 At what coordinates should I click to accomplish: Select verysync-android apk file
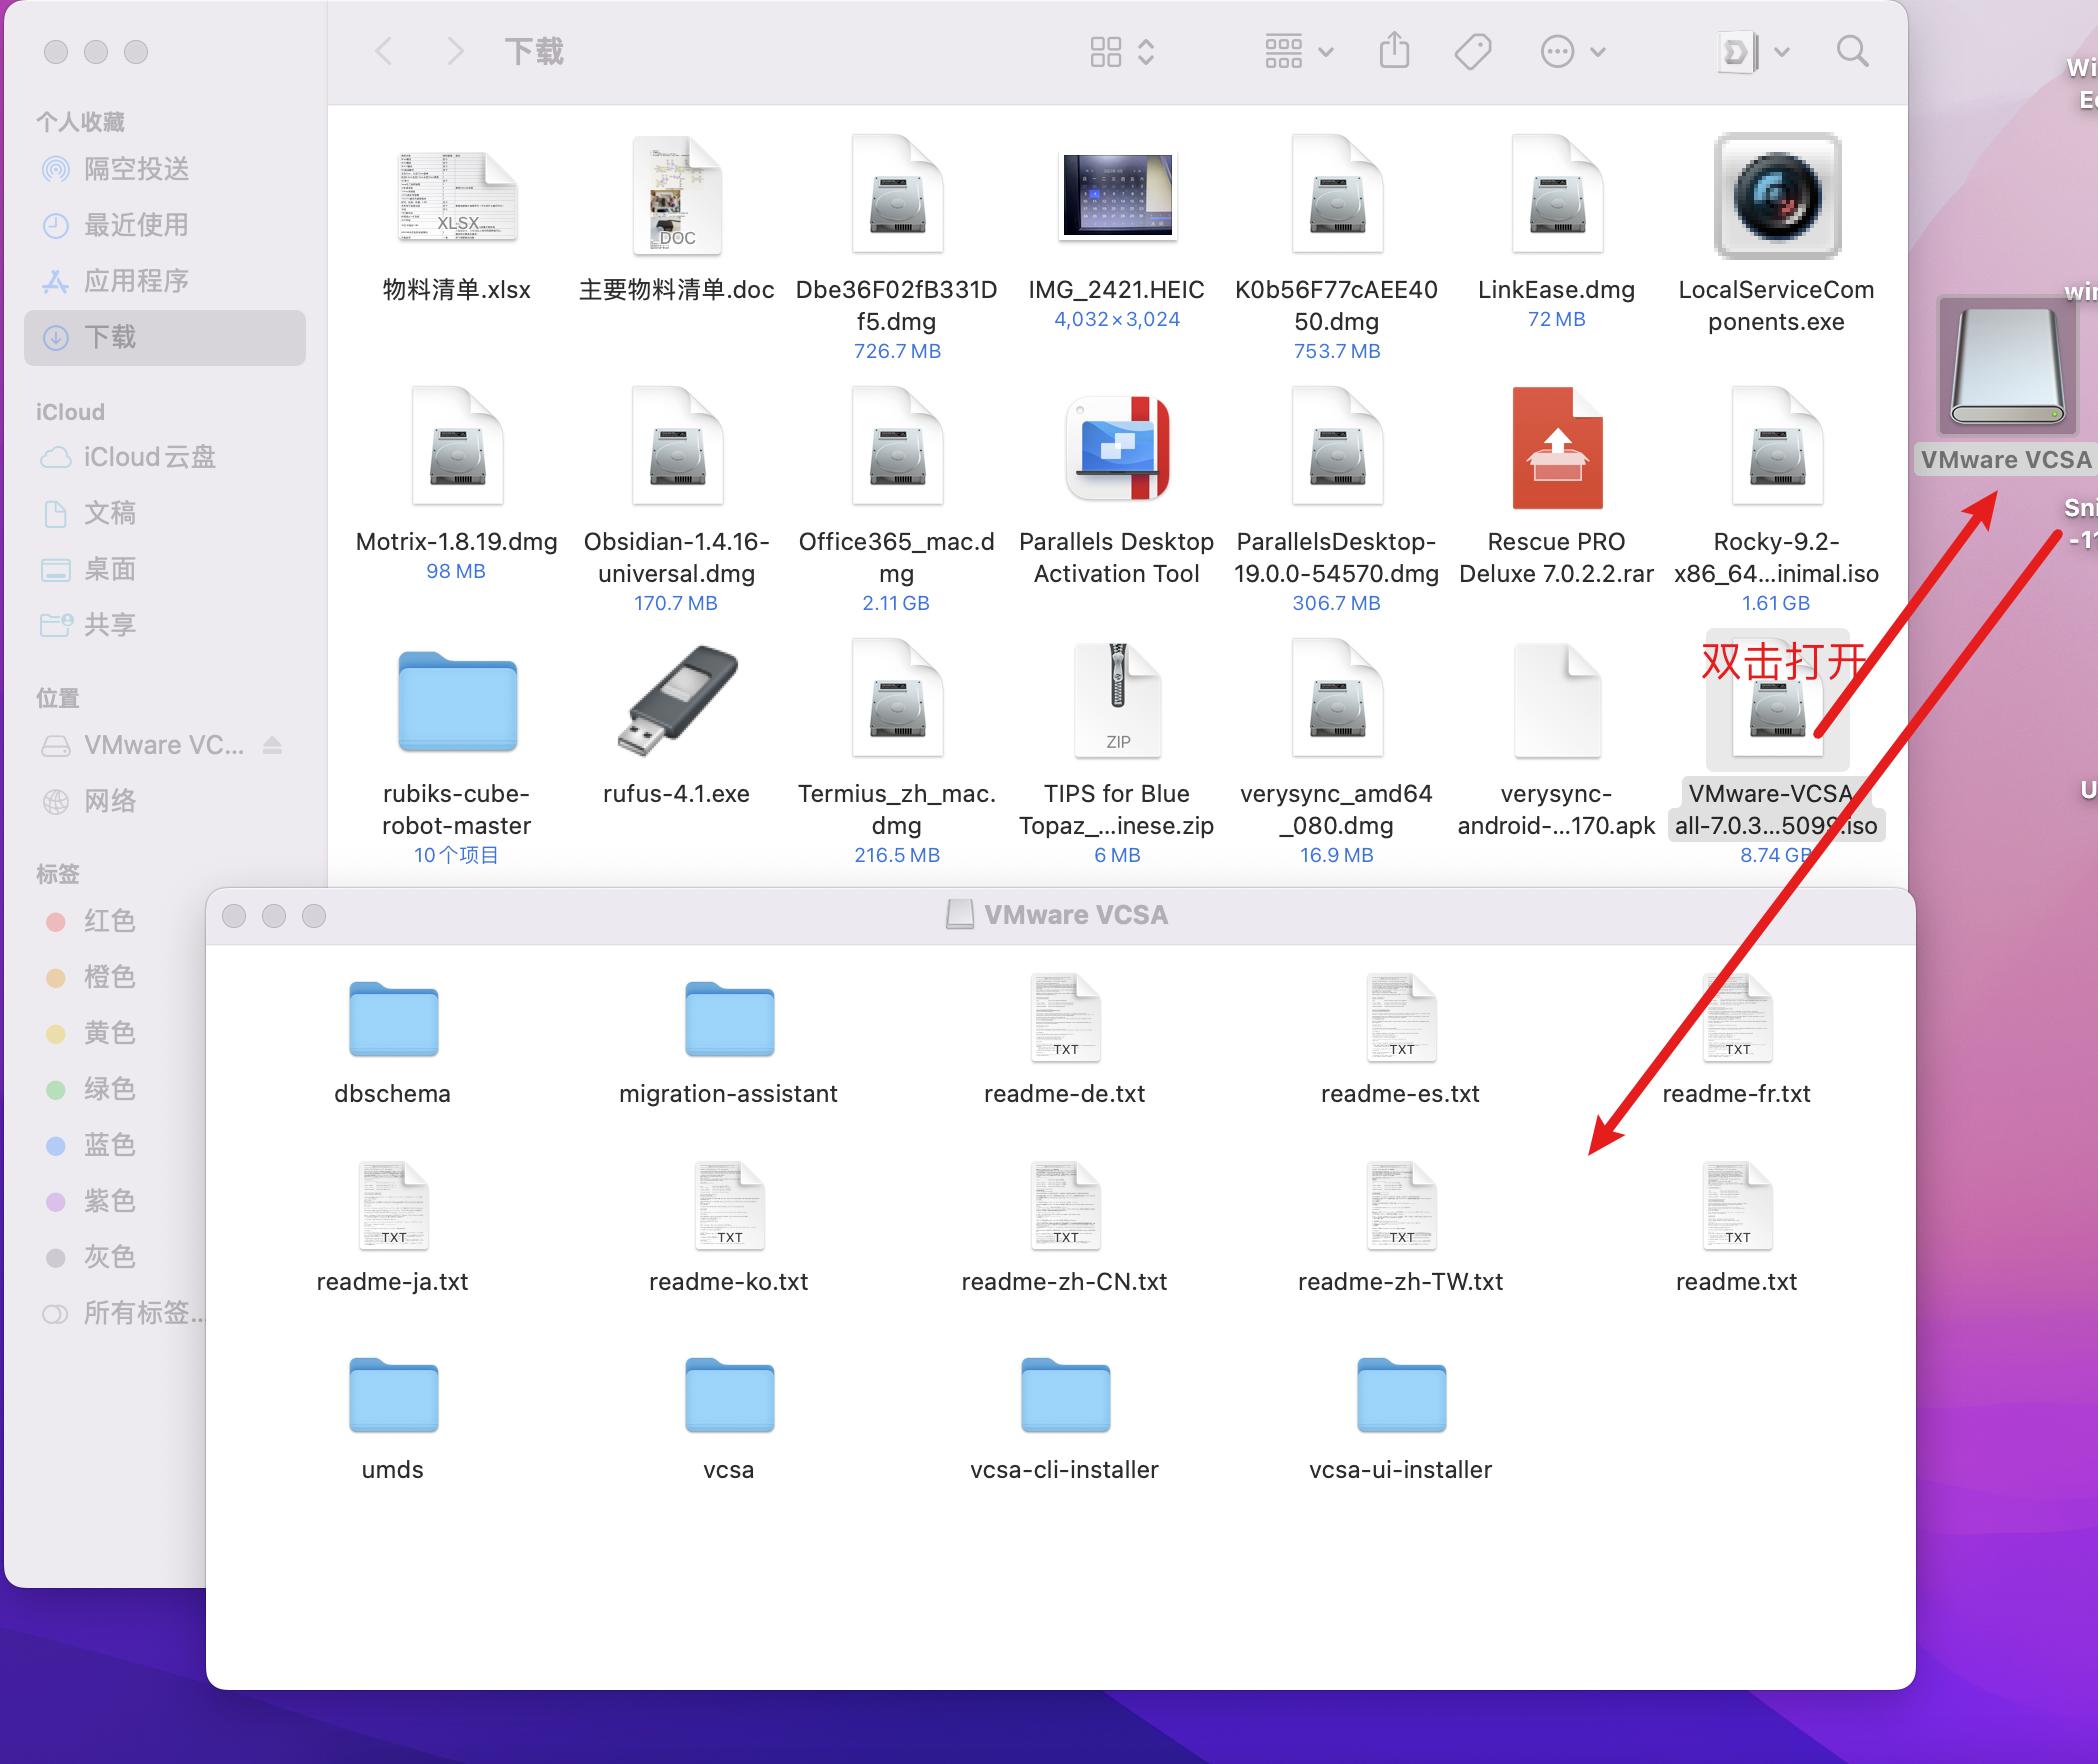pos(1557,699)
